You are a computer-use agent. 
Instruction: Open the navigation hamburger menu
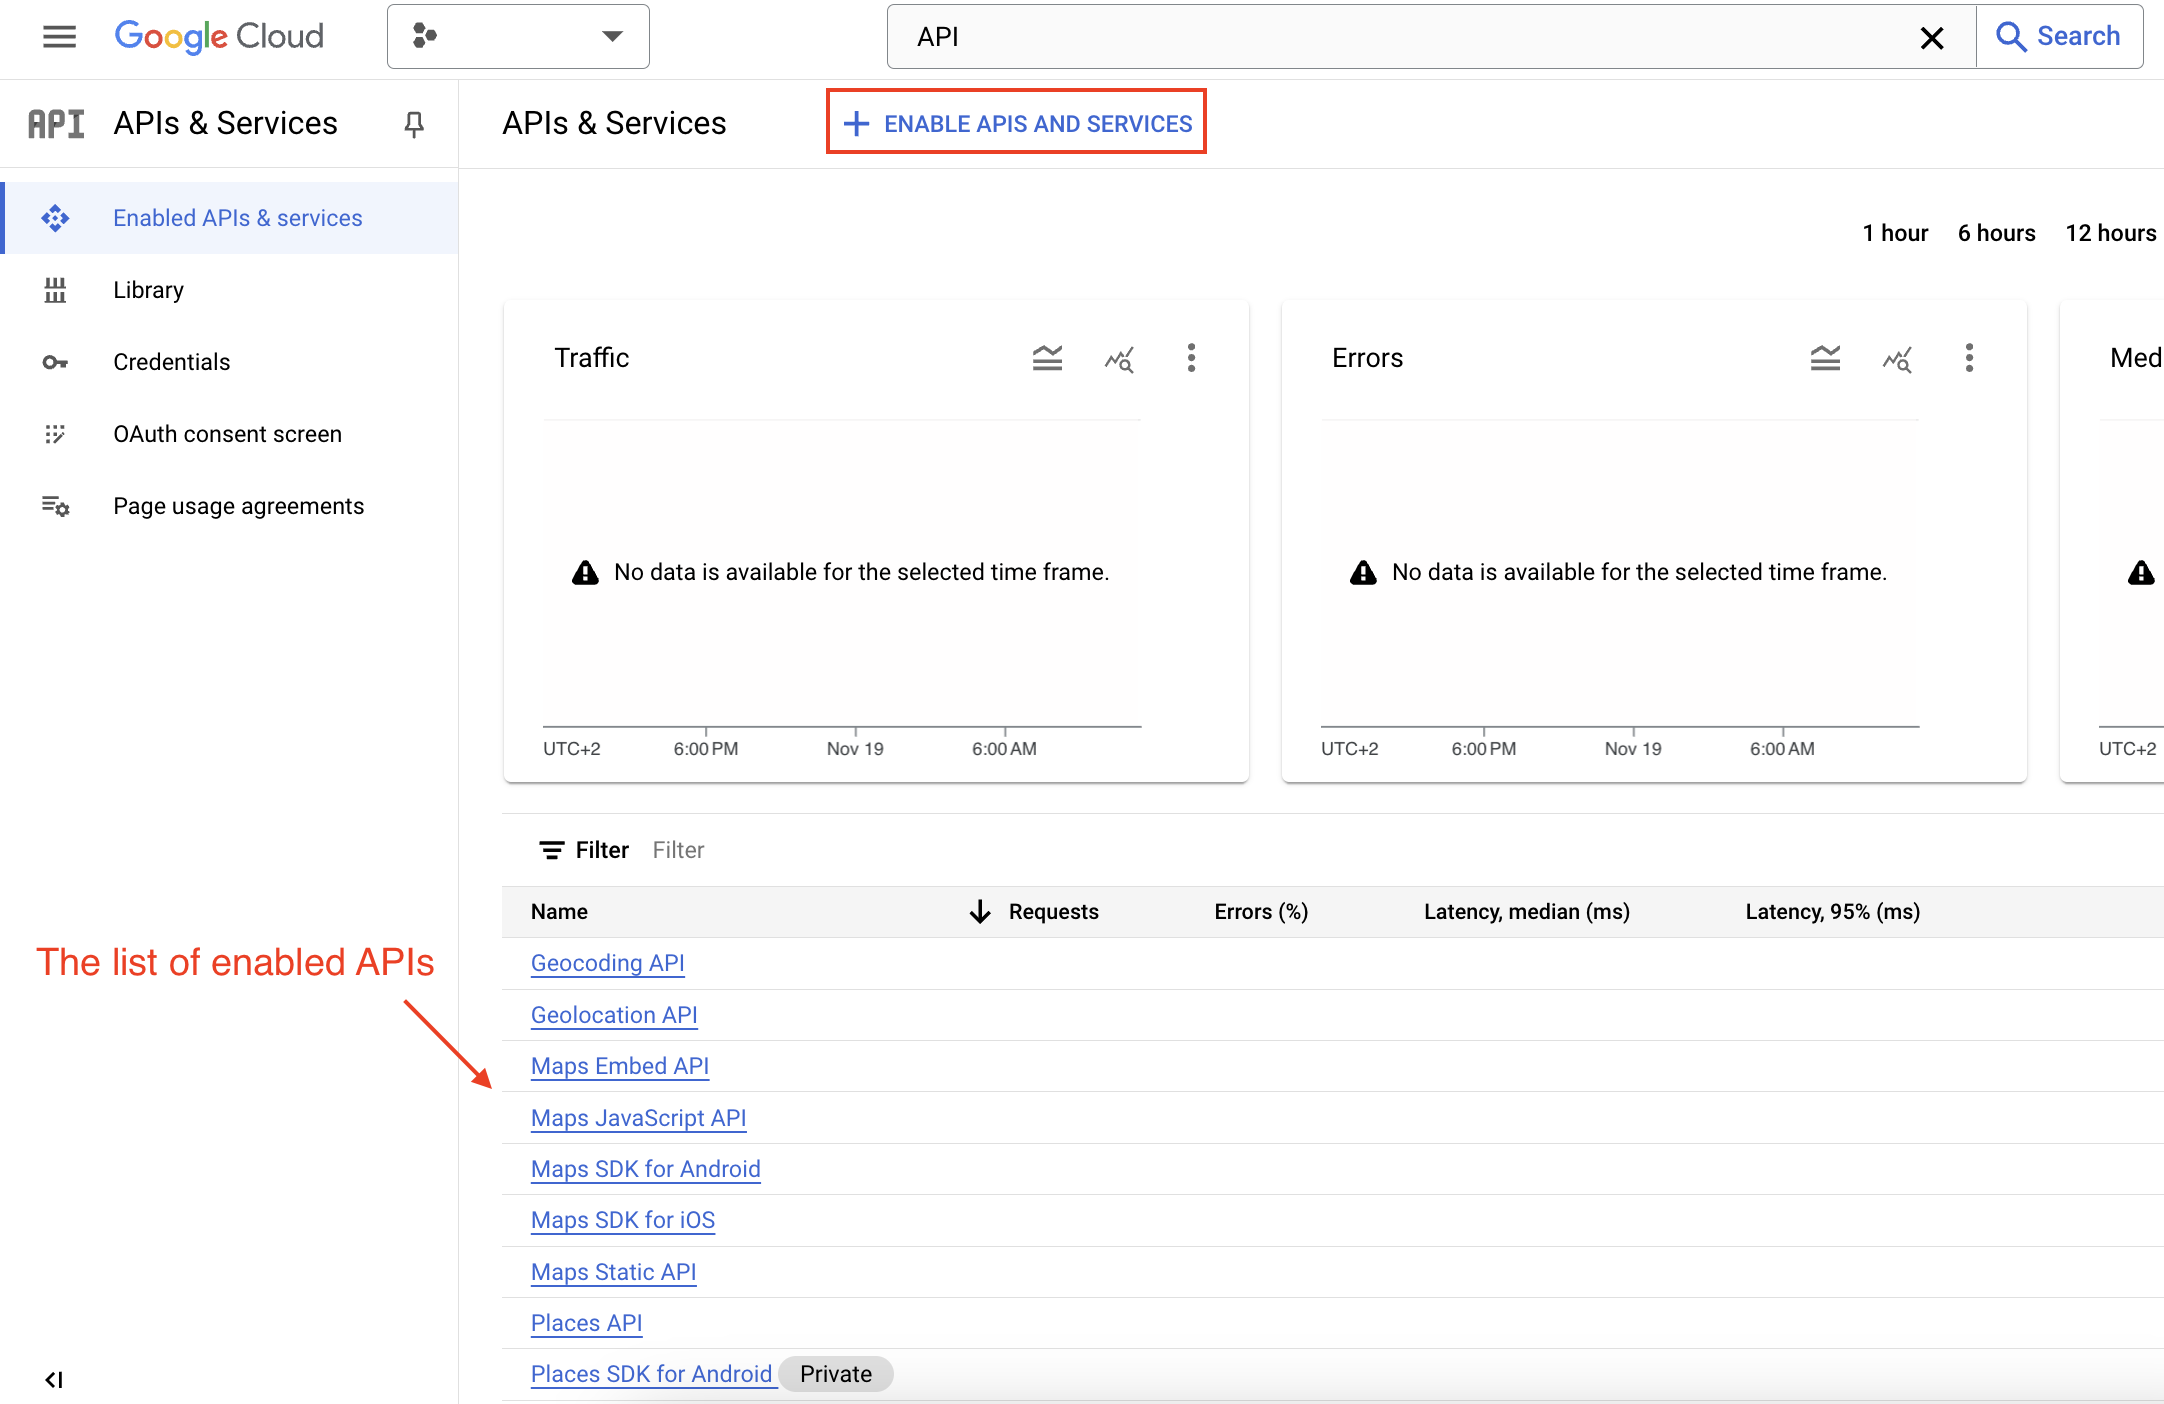tap(59, 37)
